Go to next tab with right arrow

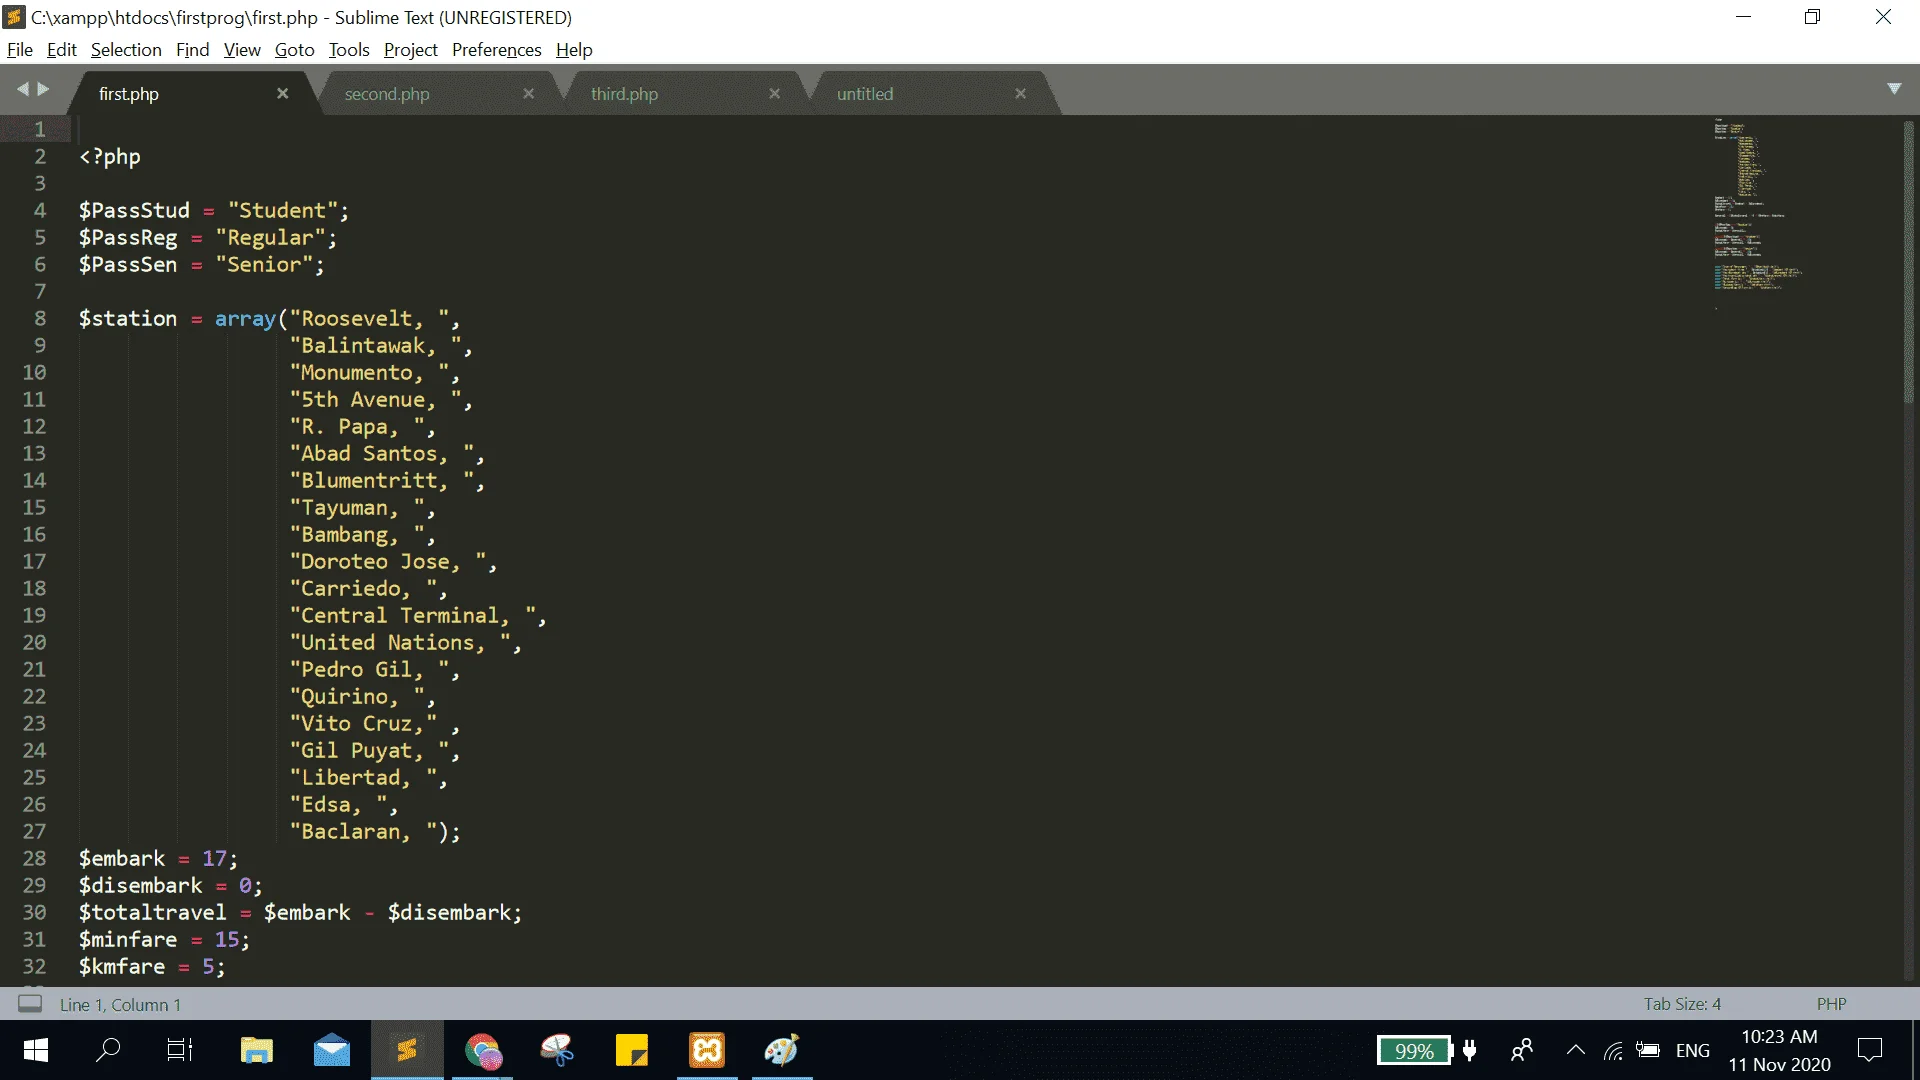[43, 89]
